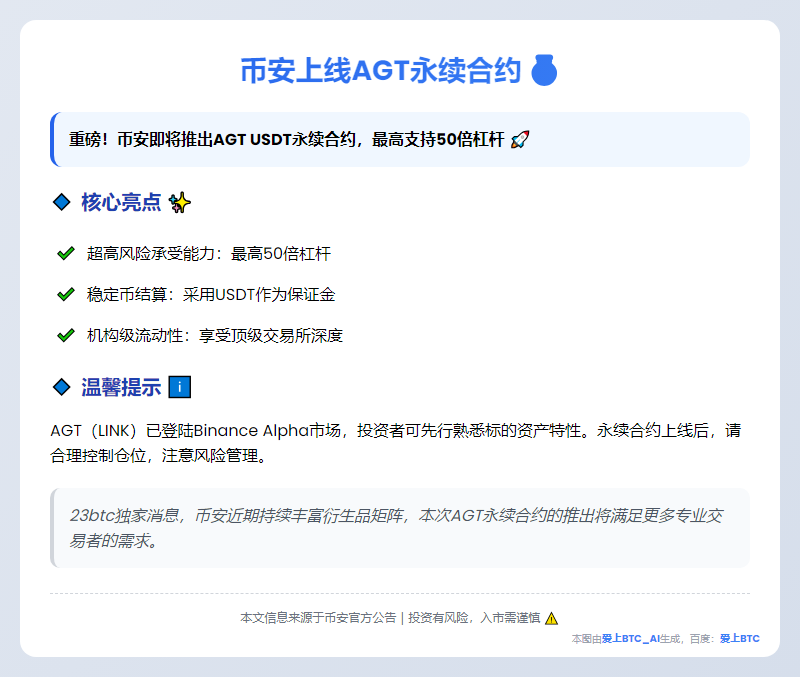Image resolution: width=800 pixels, height=677 pixels.
Task: Click the text 采用USDT作为保证金
Action: 259,294
